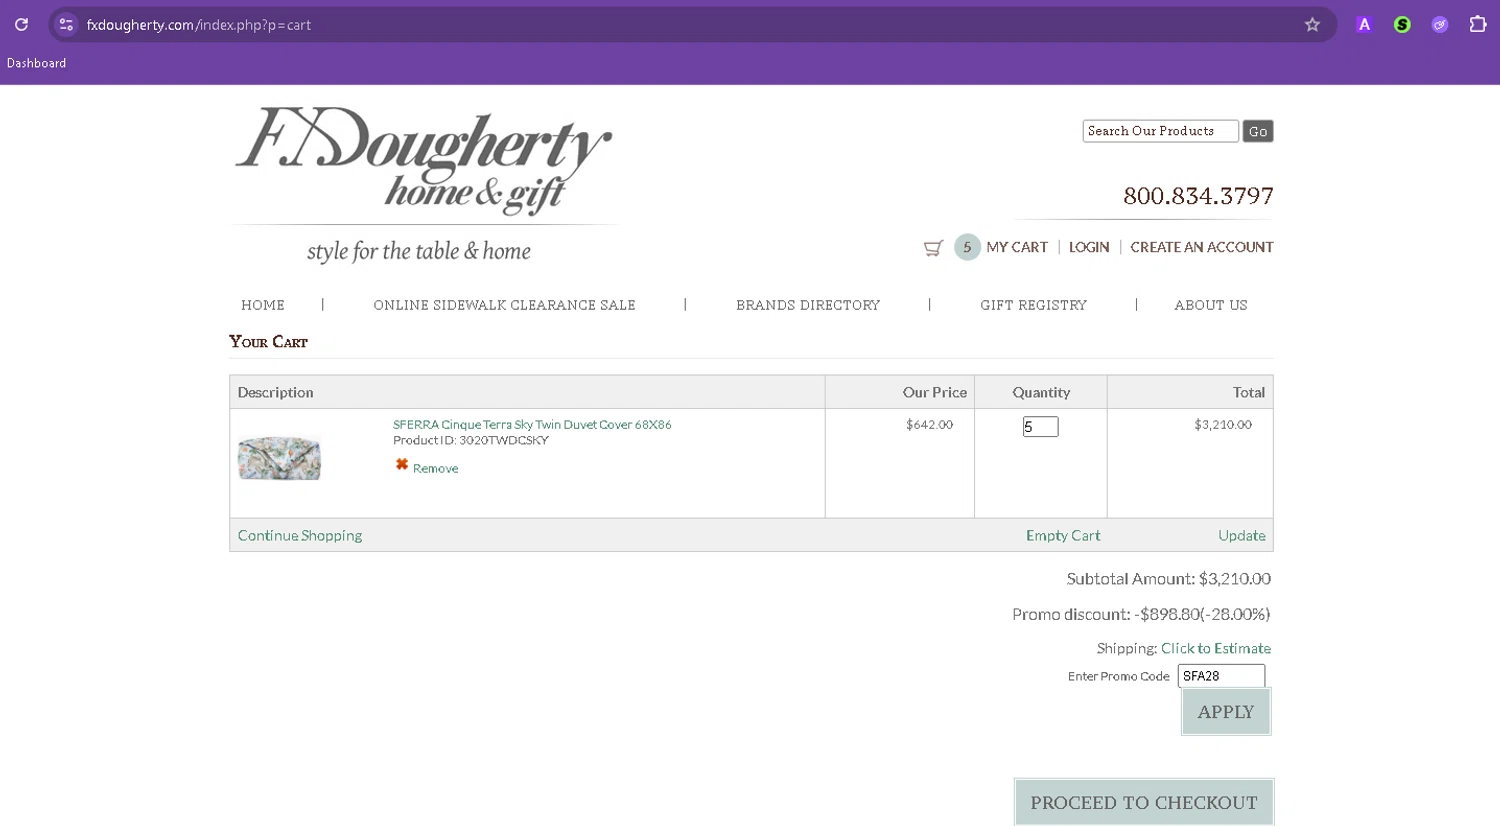Image resolution: width=1500 pixels, height=826 pixels.
Task: Open the purple round browser extension icon
Action: [x=1440, y=25]
